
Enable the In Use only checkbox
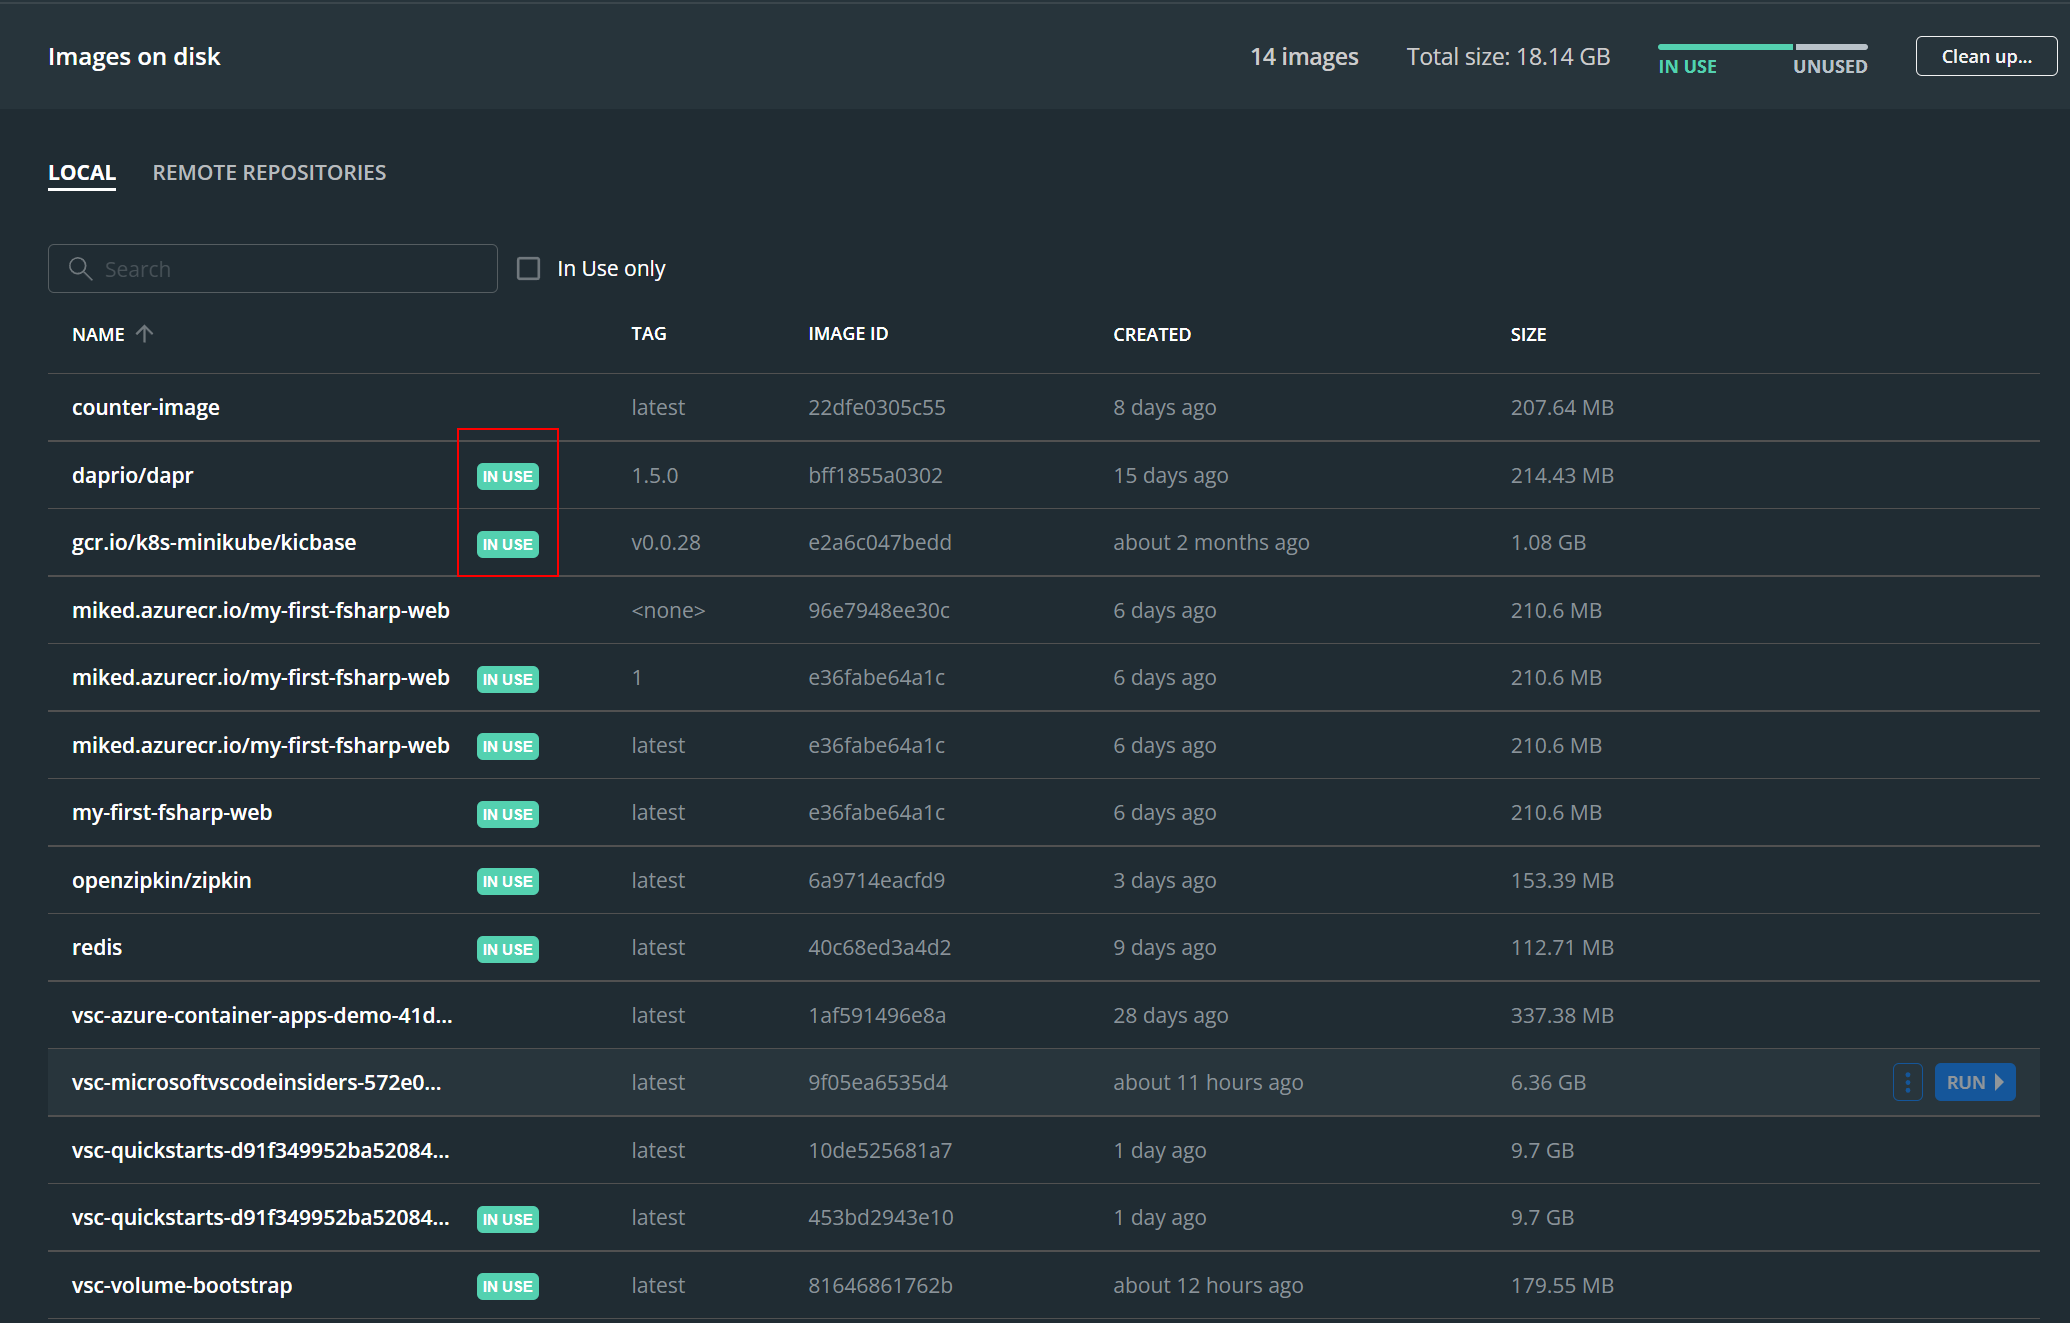click(528, 268)
